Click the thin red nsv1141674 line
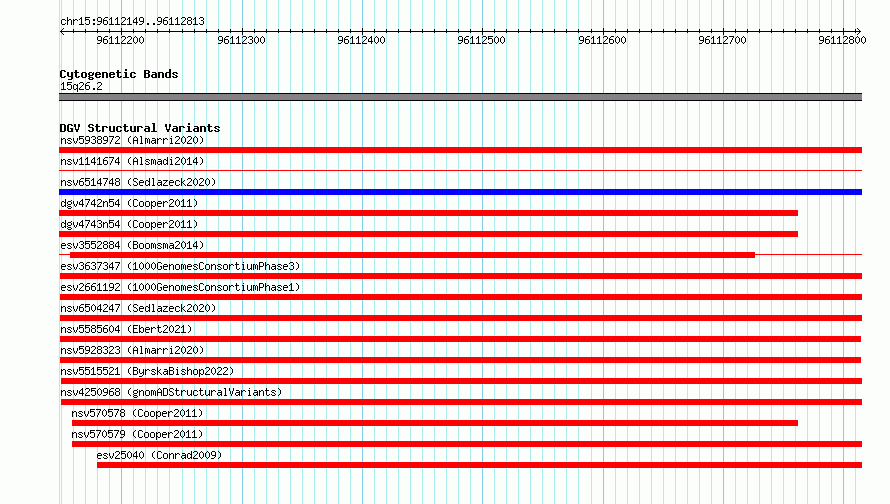 pyautogui.click(x=460, y=170)
